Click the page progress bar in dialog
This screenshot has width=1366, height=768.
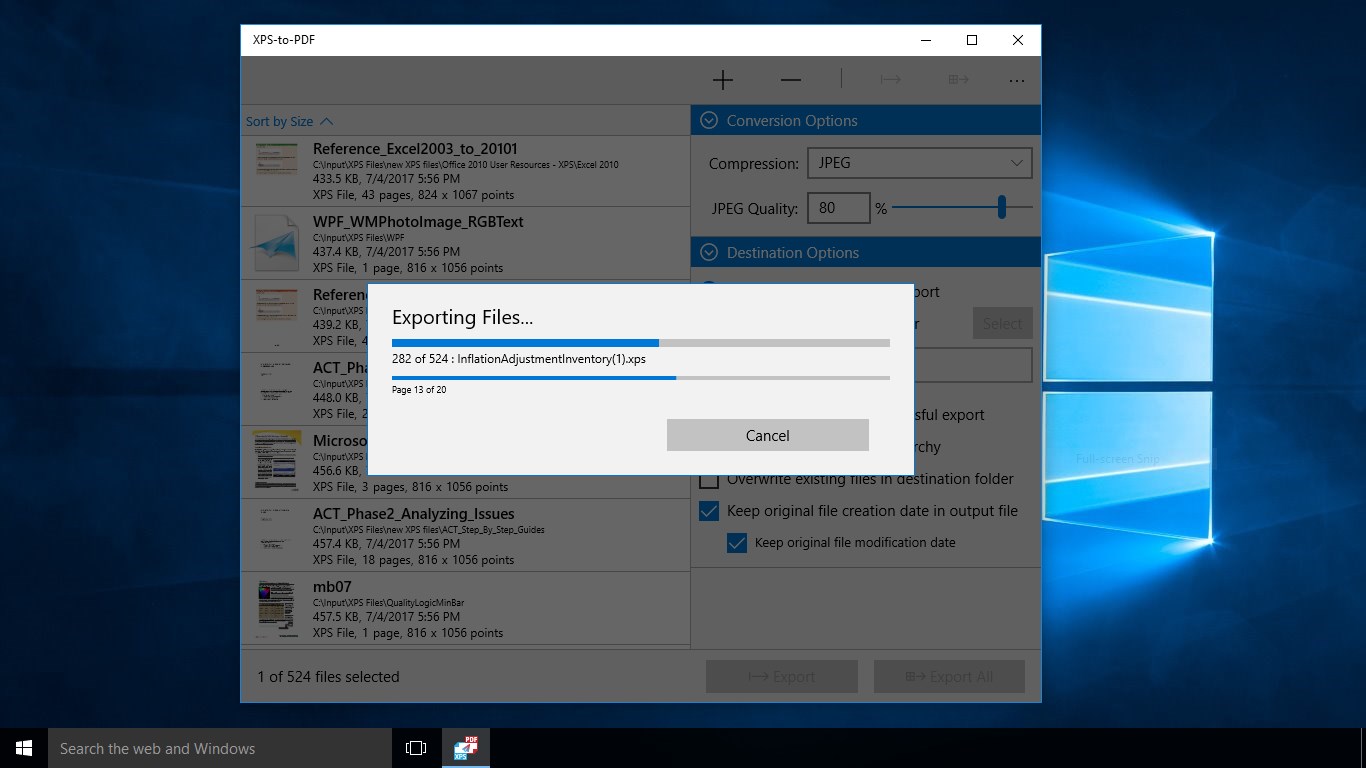[641, 378]
